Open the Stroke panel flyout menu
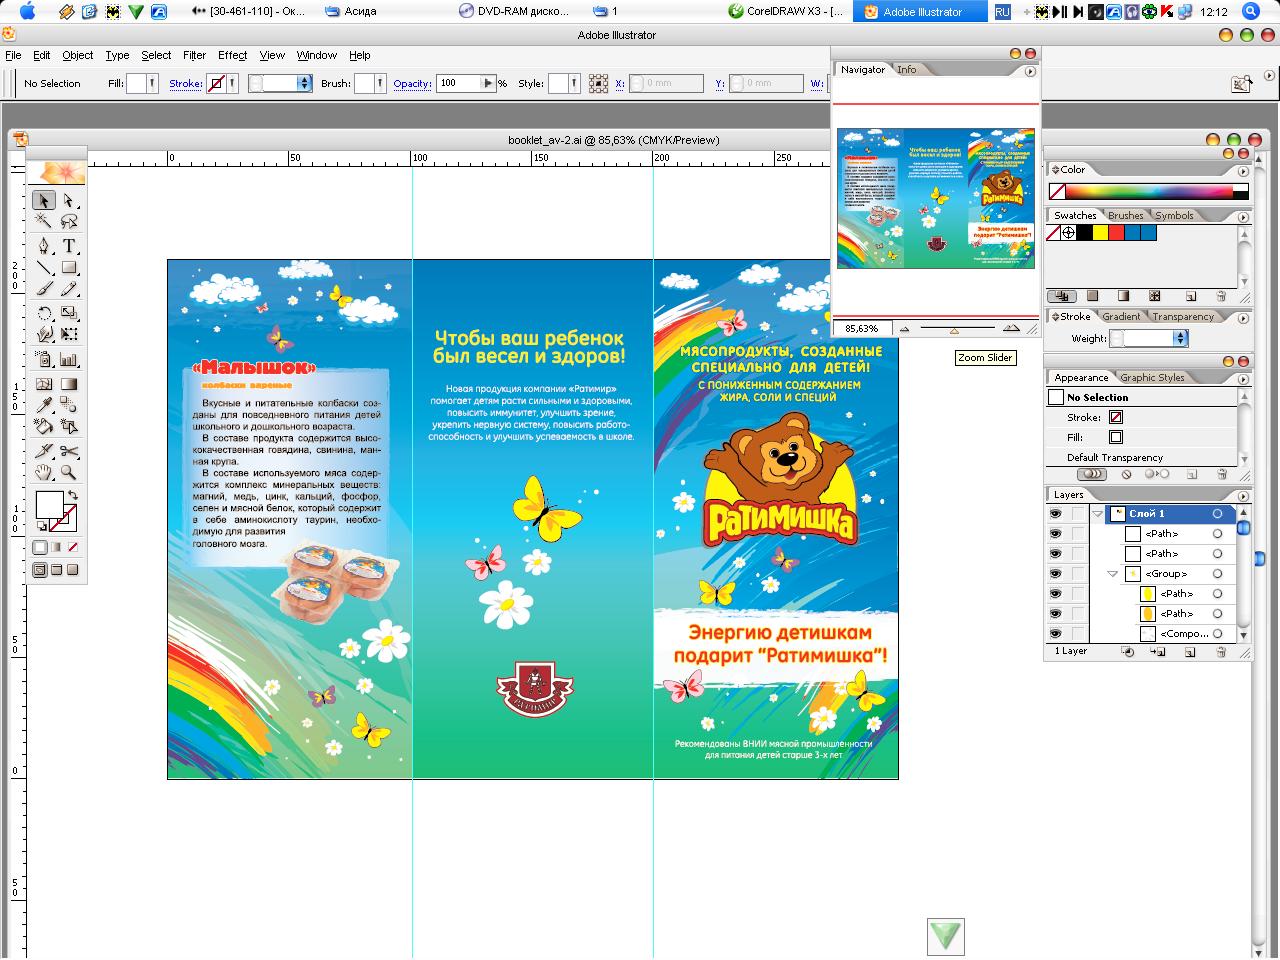The height and width of the screenshot is (960, 1280). click(x=1244, y=317)
